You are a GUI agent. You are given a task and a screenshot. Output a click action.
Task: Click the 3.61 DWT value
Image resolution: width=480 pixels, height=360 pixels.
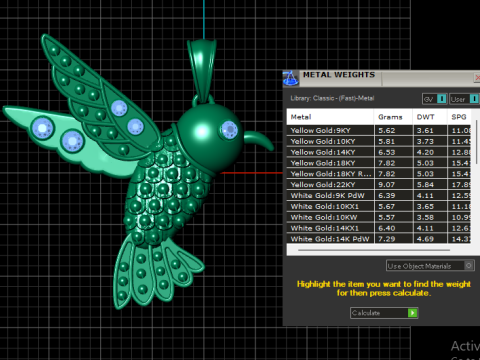pos(425,130)
